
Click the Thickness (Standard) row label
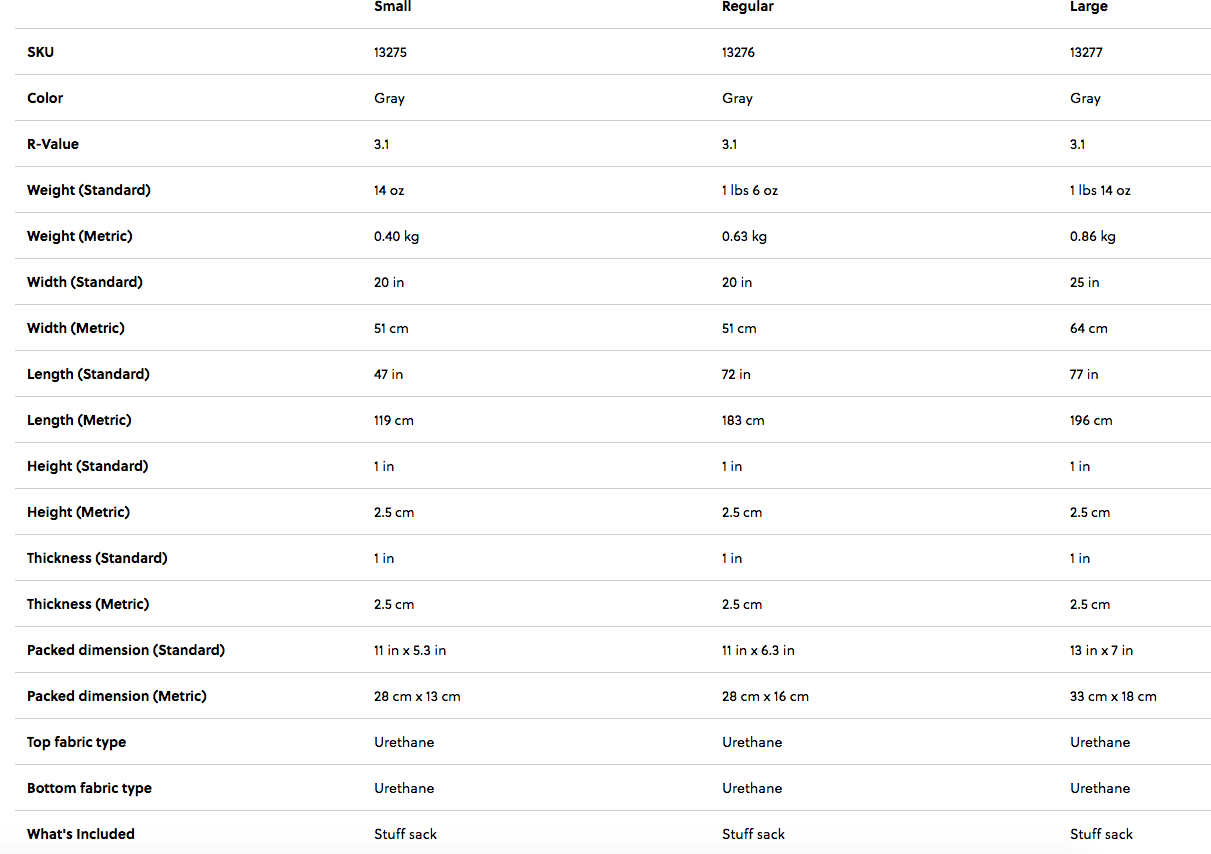point(97,558)
